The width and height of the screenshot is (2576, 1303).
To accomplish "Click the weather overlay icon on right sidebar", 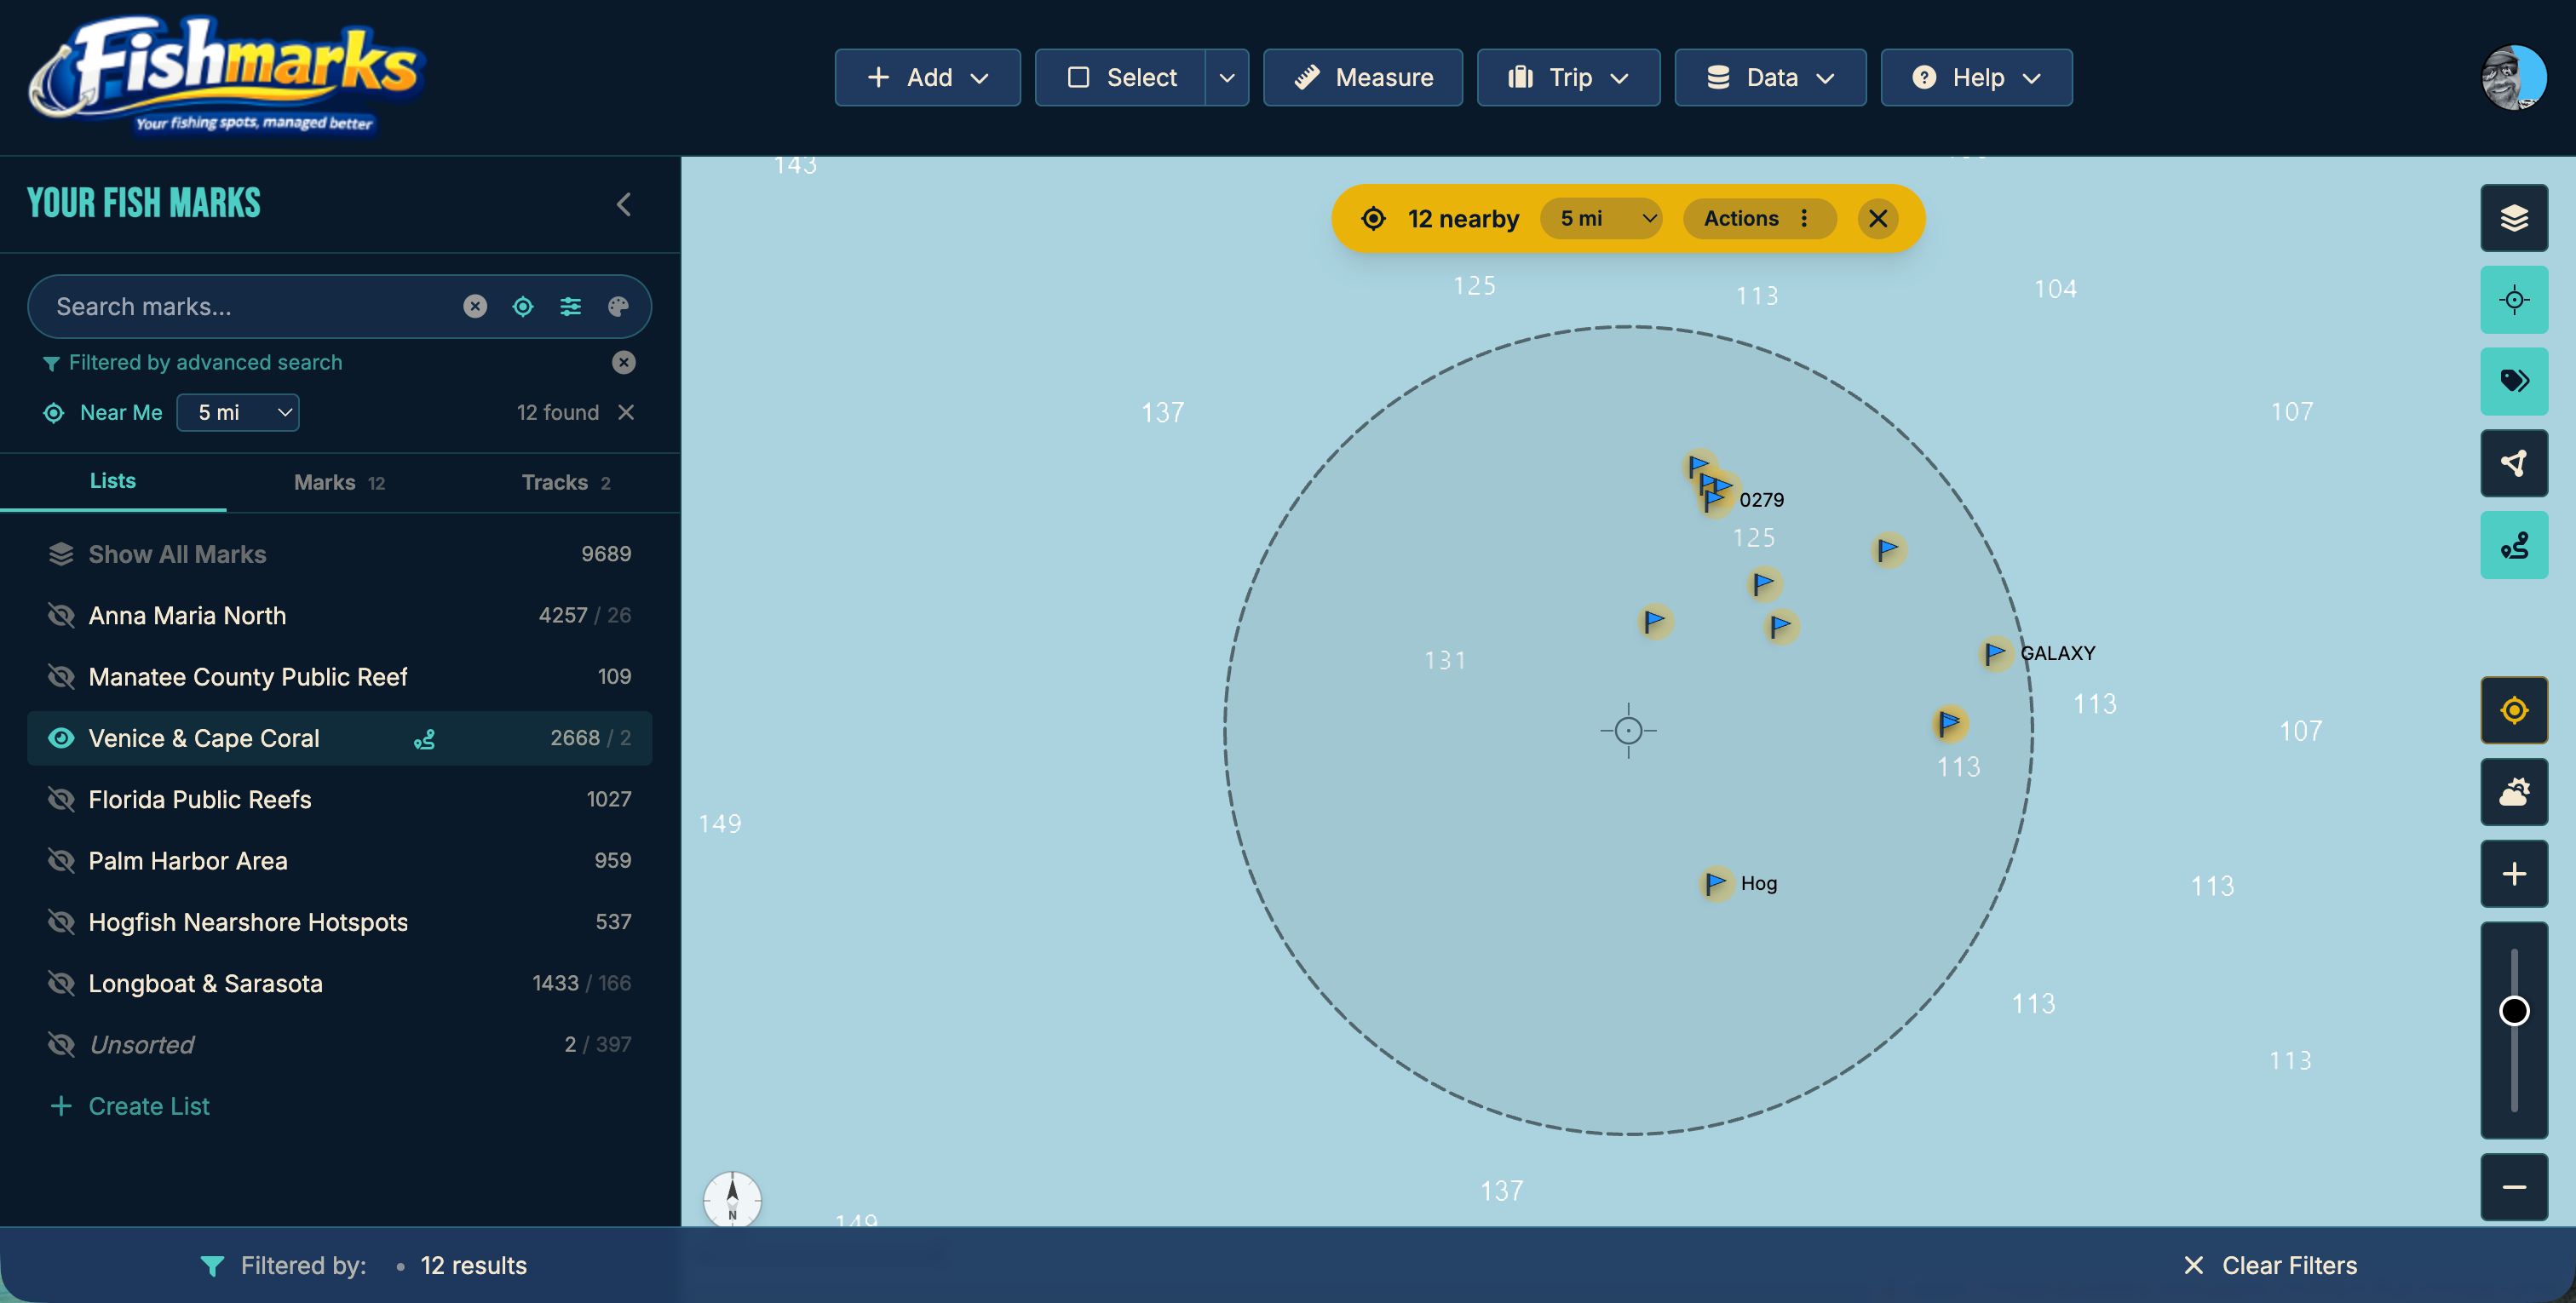I will point(2515,793).
